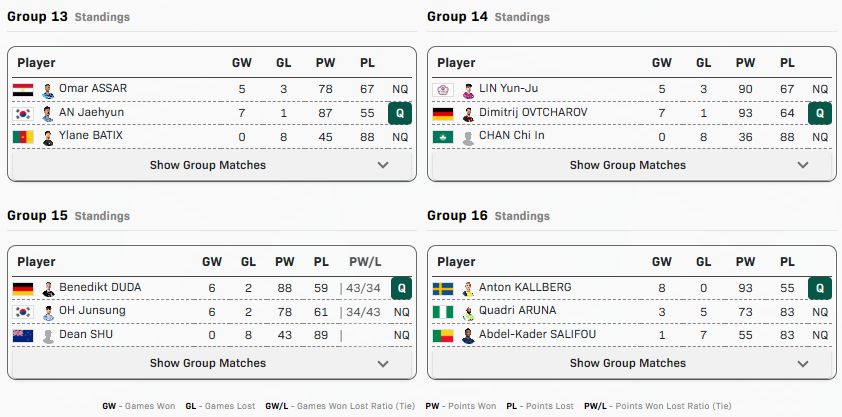Expand Group 14 matches with chevron
Image resolution: width=842 pixels, height=417 pixels.
tap(804, 166)
